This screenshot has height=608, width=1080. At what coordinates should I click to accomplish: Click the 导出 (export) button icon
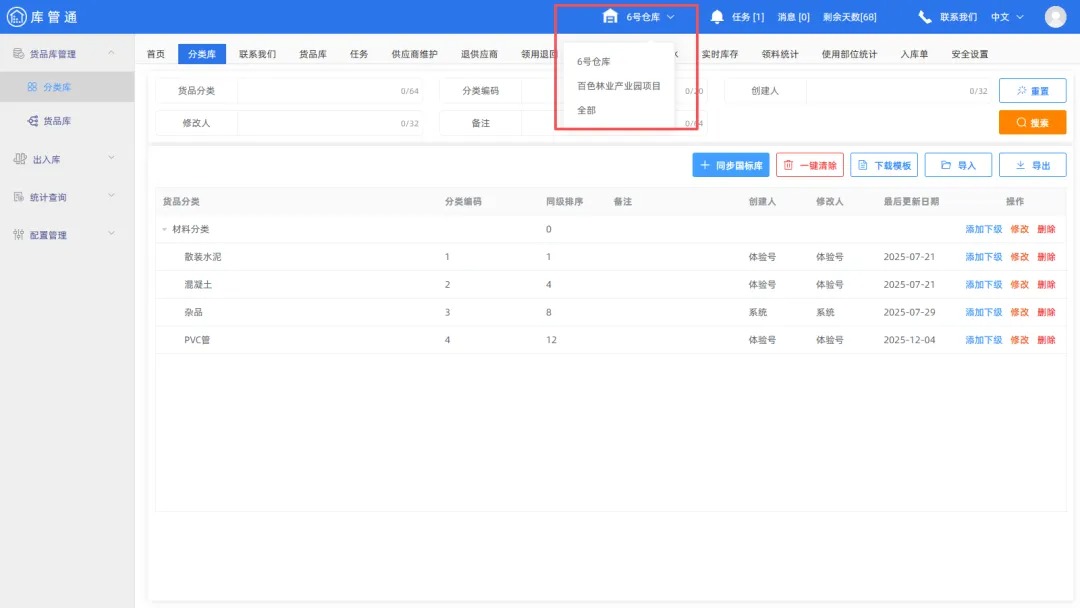click(x=1023, y=164)
